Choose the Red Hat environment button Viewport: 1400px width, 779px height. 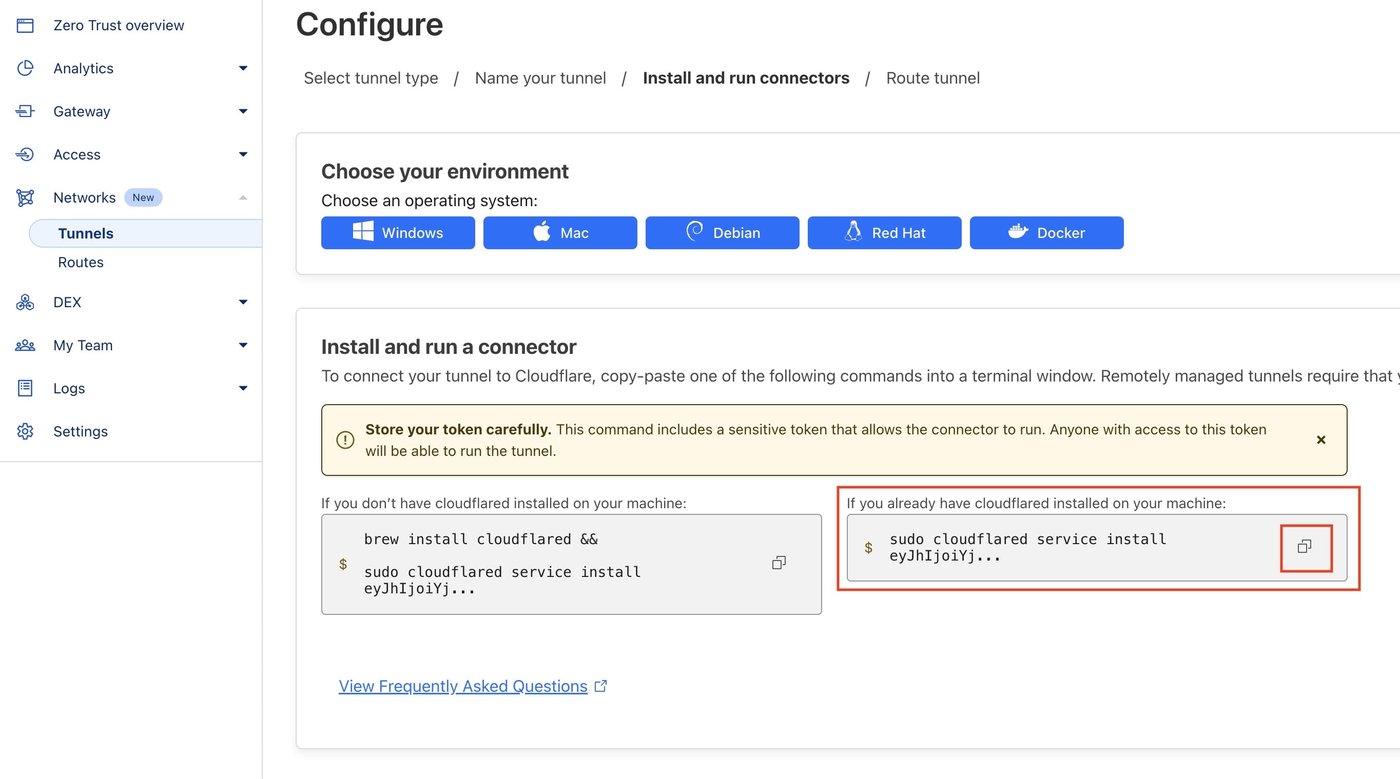884,233
